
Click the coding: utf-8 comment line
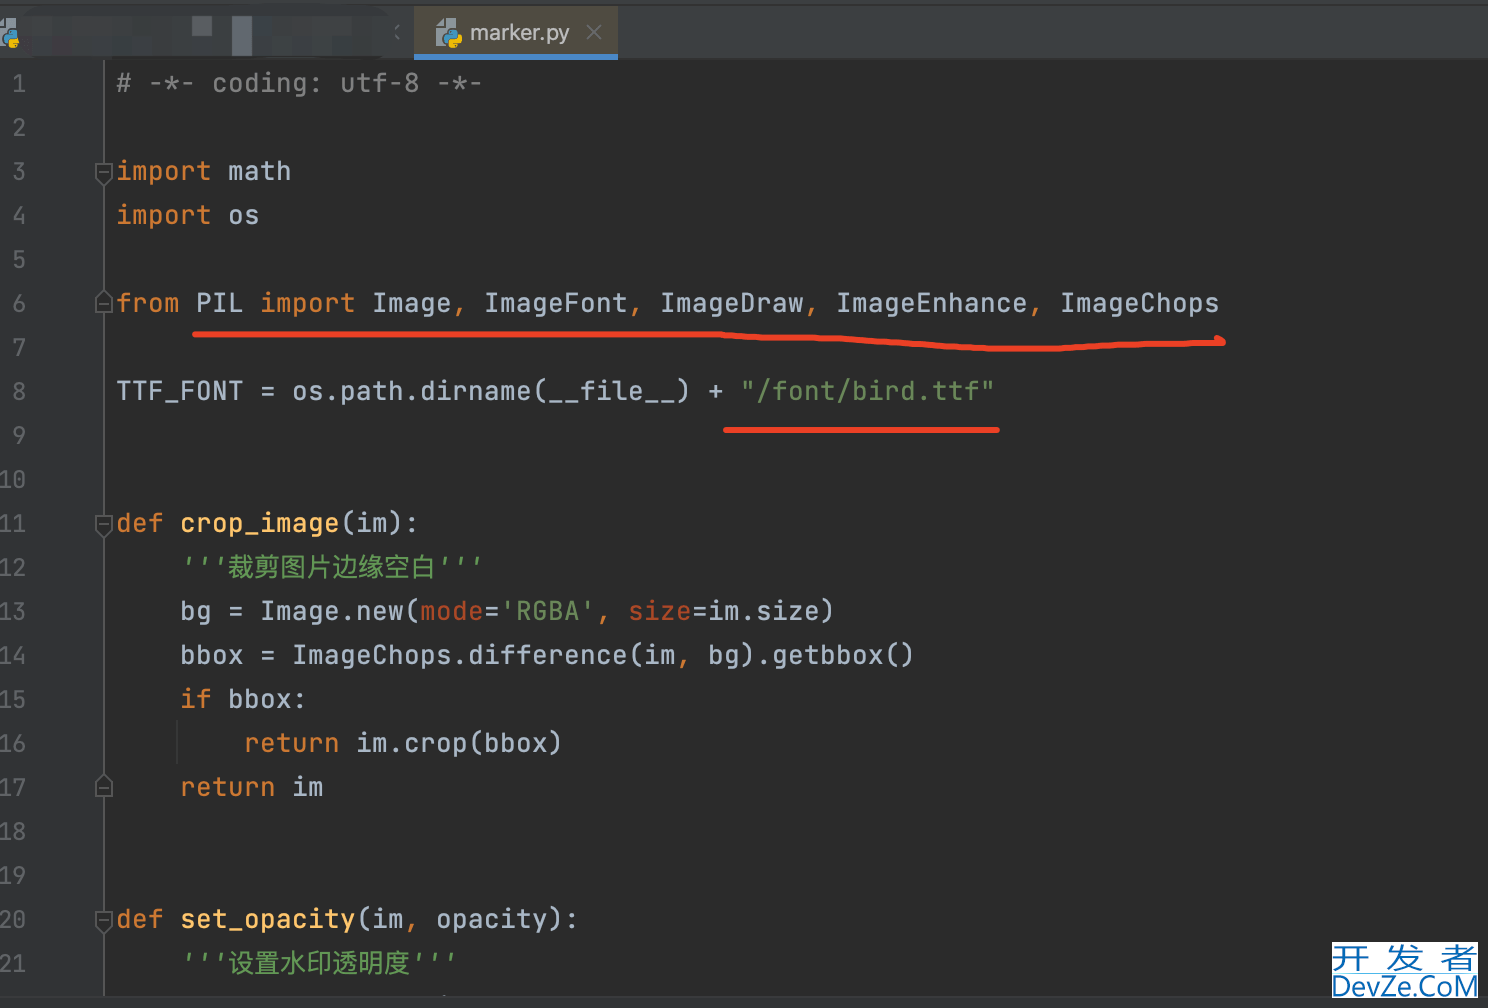coord(299,83)
